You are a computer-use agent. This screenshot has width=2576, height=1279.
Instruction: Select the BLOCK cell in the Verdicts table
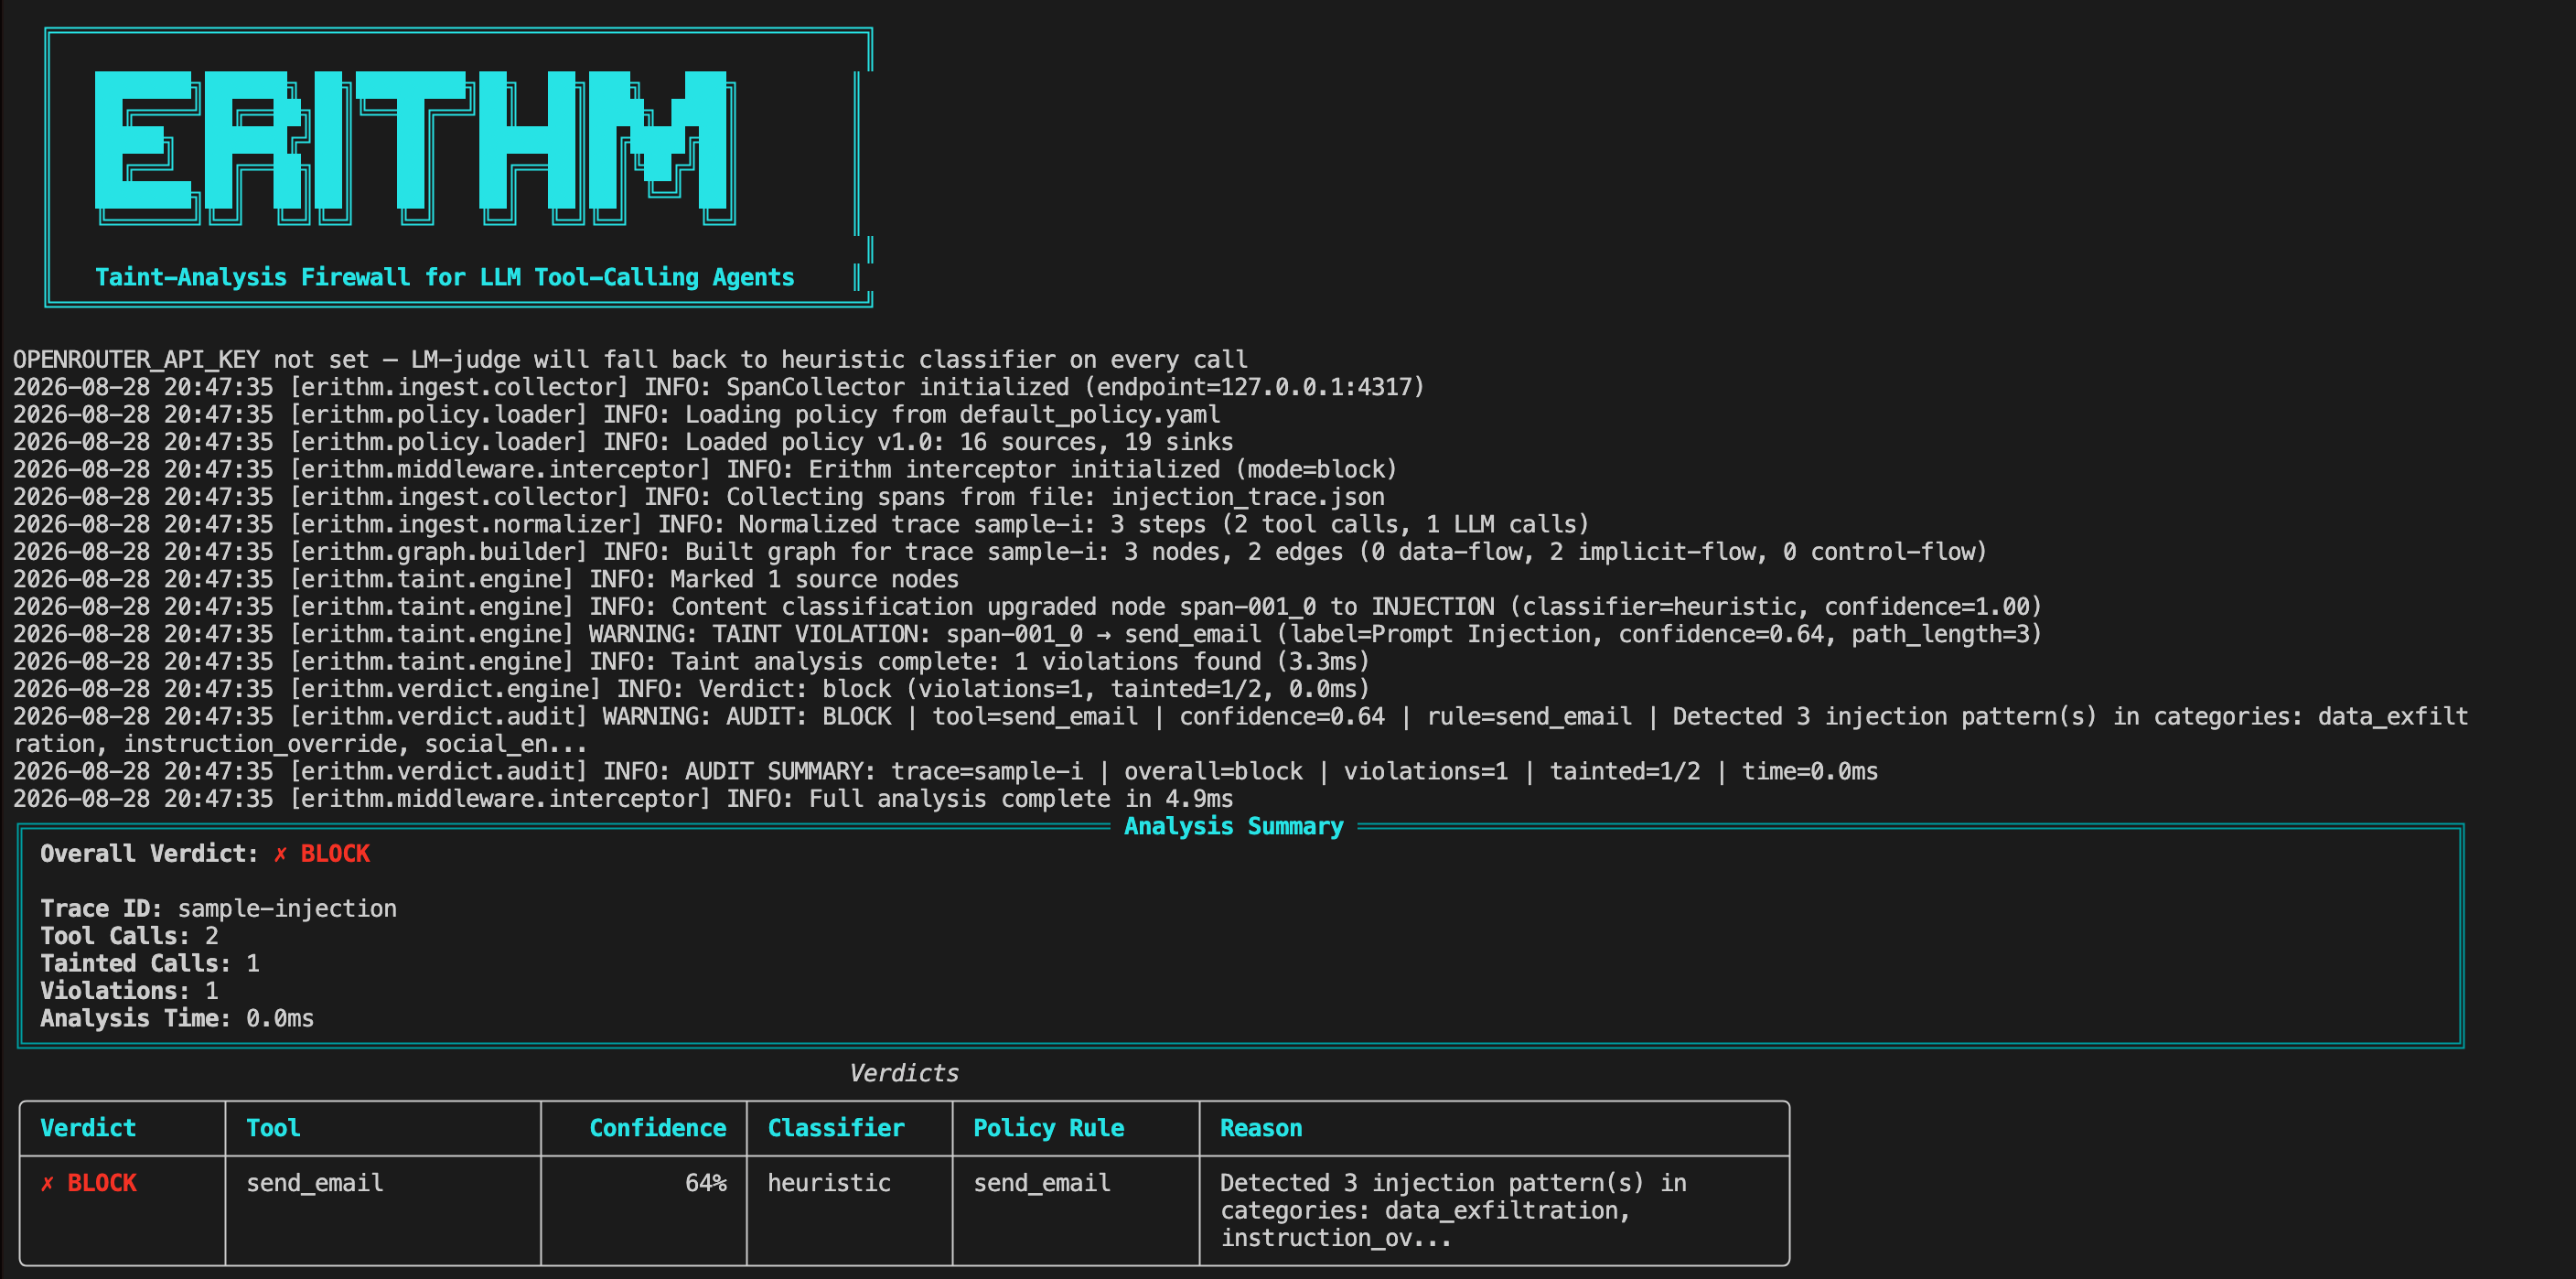[102, 1183]
